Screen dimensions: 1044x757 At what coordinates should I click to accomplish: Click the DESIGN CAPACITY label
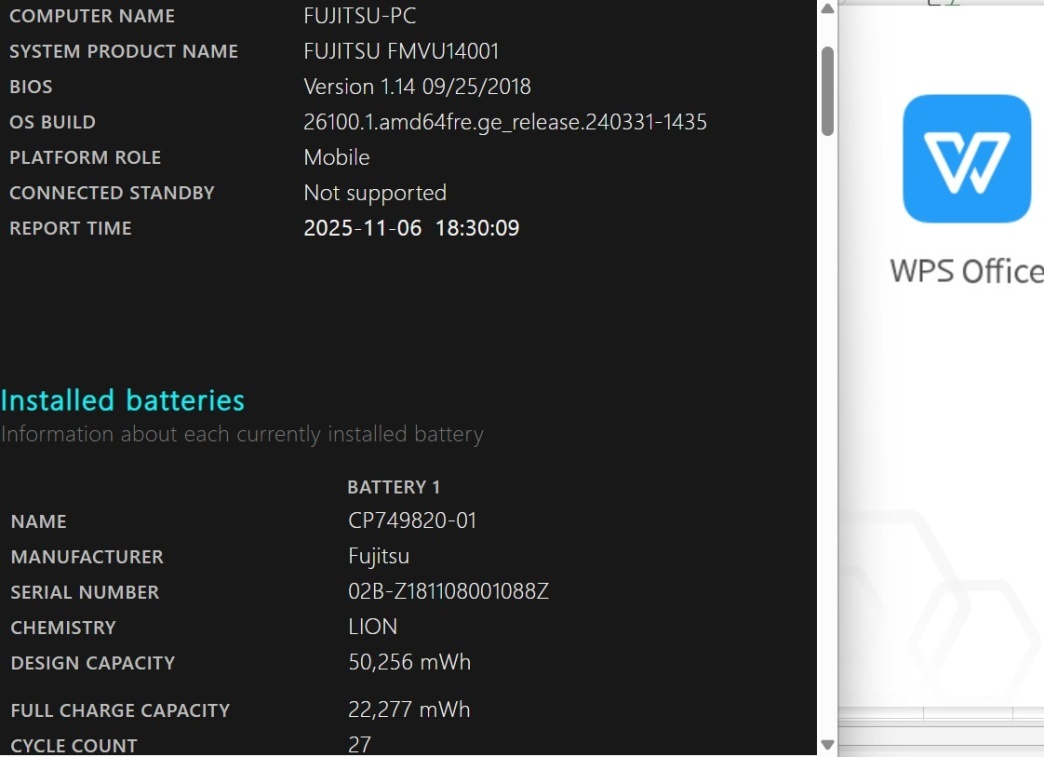(x=93, y=663)
